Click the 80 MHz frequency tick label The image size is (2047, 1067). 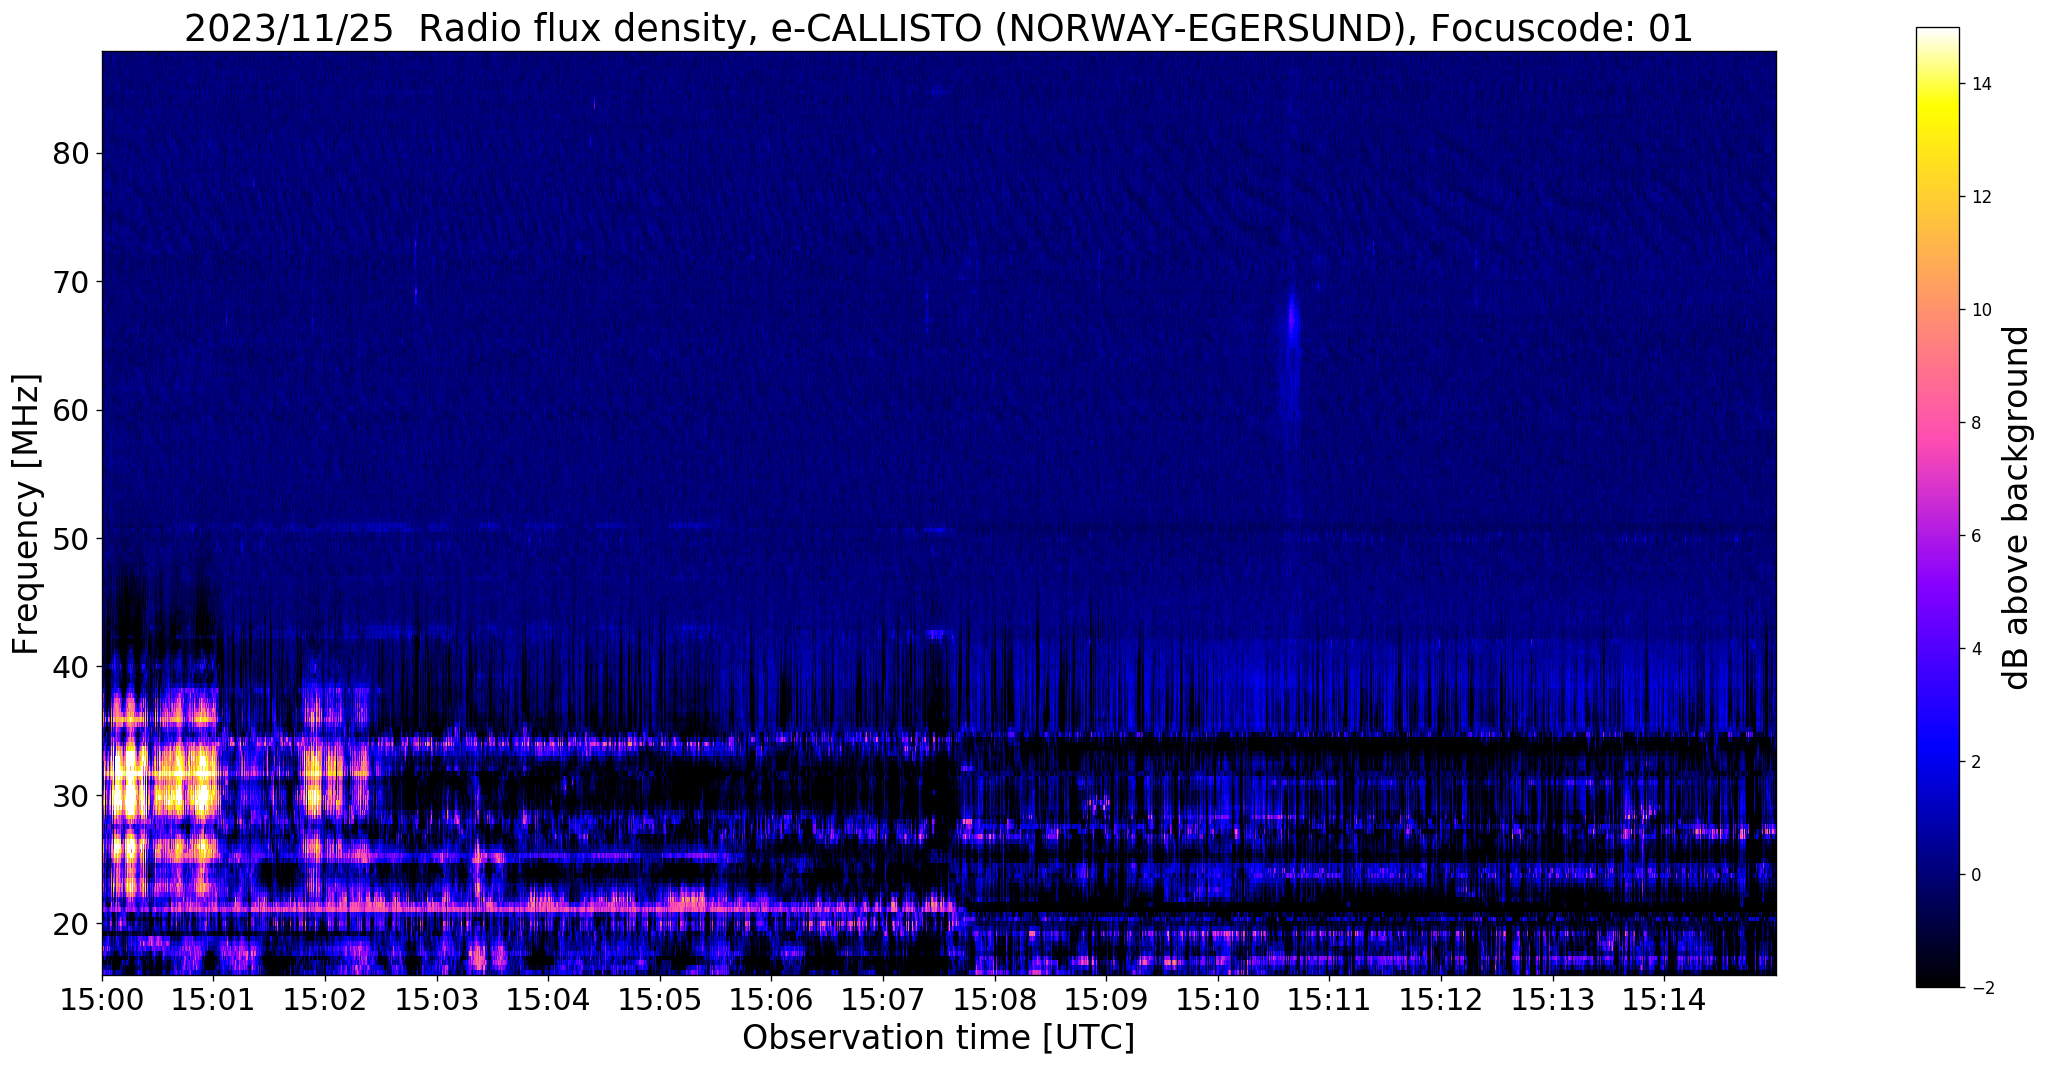tap(70, 153)
